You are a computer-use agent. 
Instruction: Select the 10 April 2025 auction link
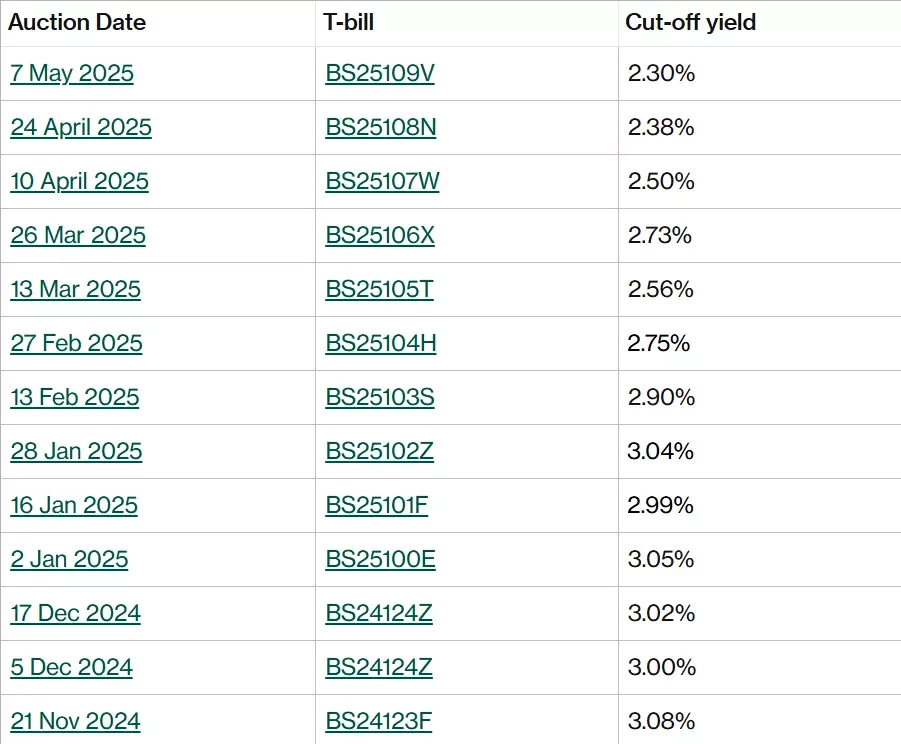click(x=79, y=182)
